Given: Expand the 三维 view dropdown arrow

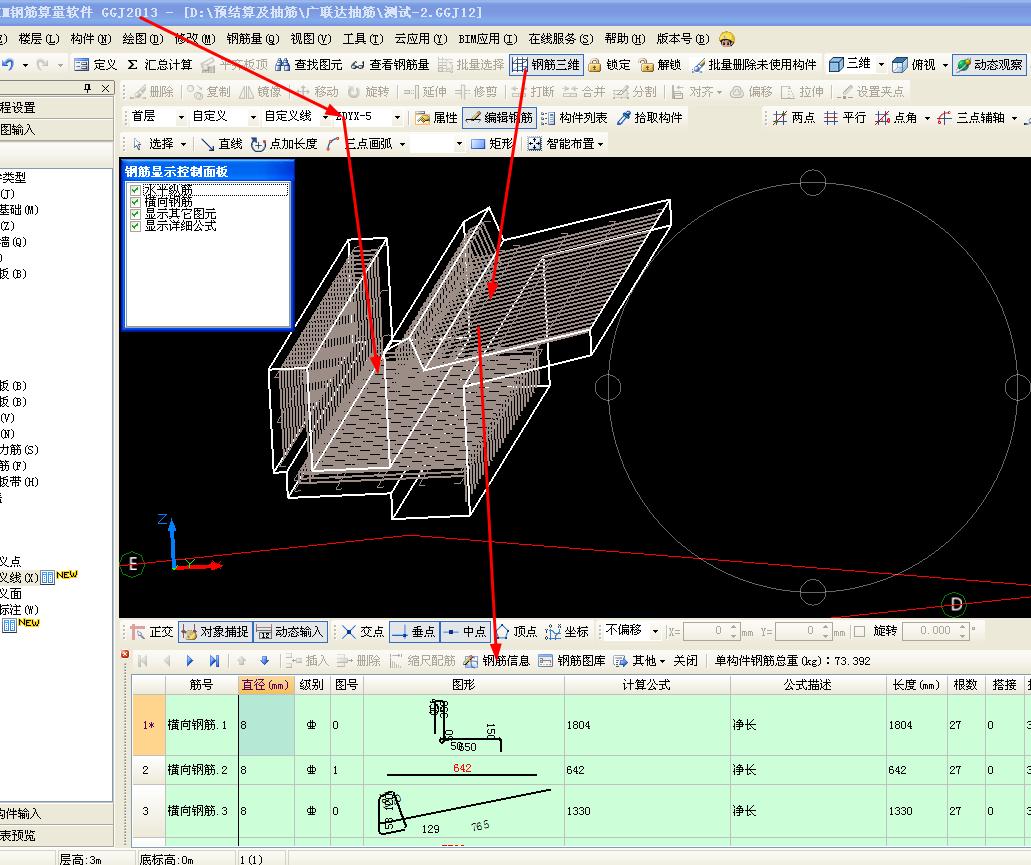Looking at the screenshot, I should click(x=881, y=64).
